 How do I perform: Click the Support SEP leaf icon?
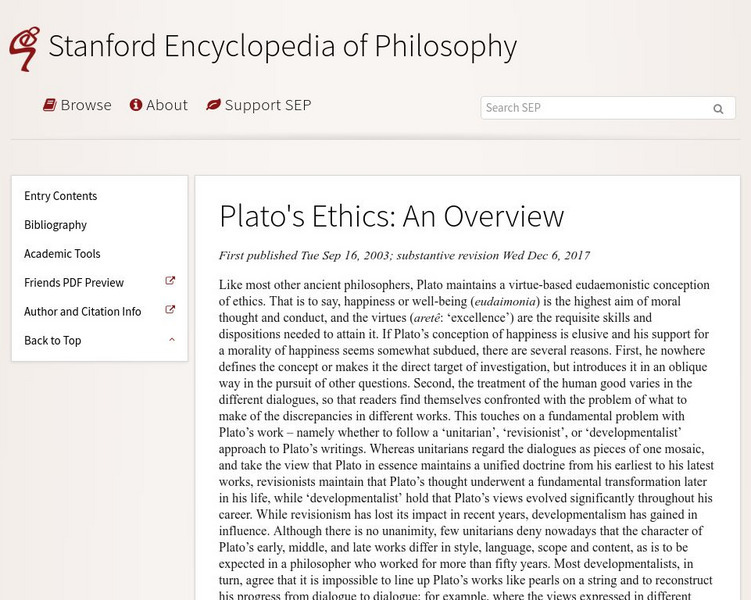tap(213, 105)
